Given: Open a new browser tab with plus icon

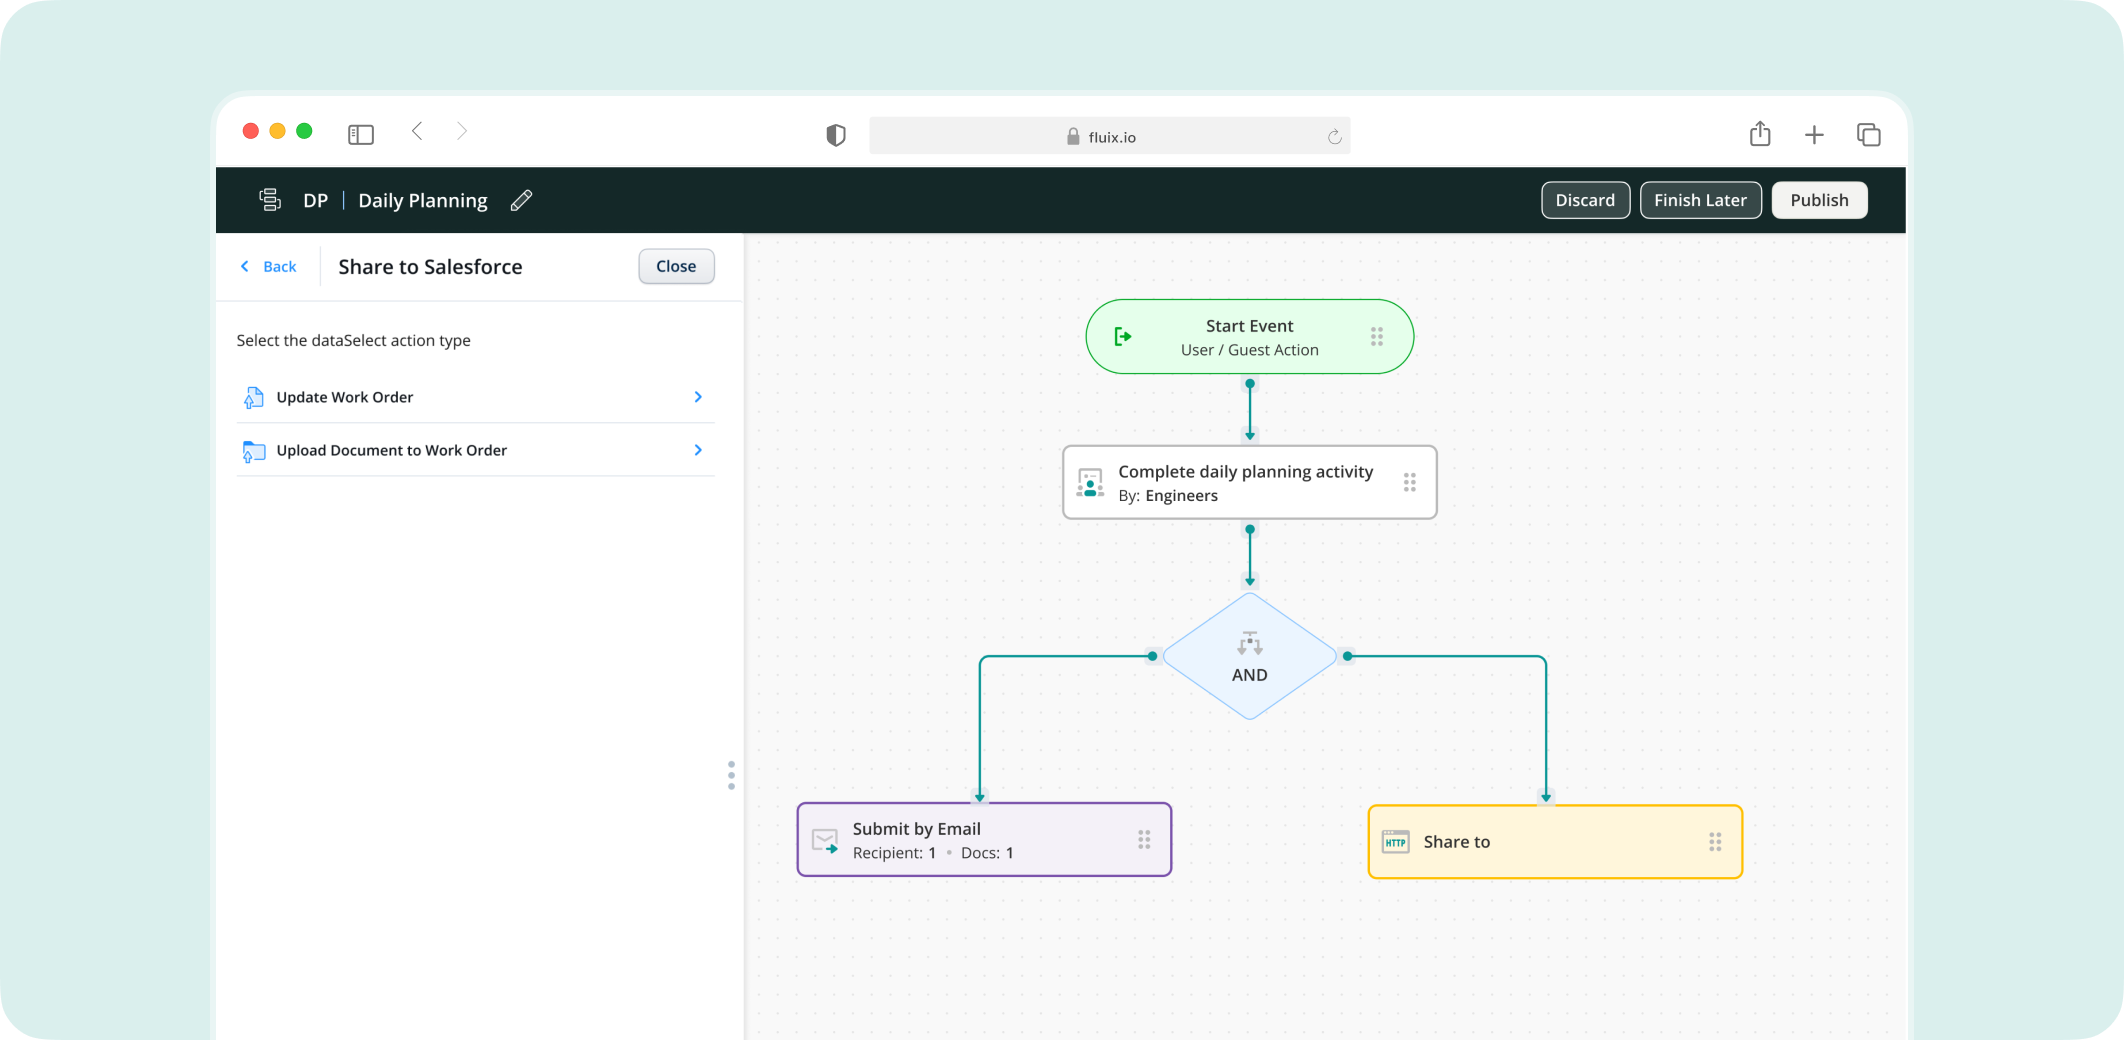Looking at the screenshot, I should point(1814,135).
